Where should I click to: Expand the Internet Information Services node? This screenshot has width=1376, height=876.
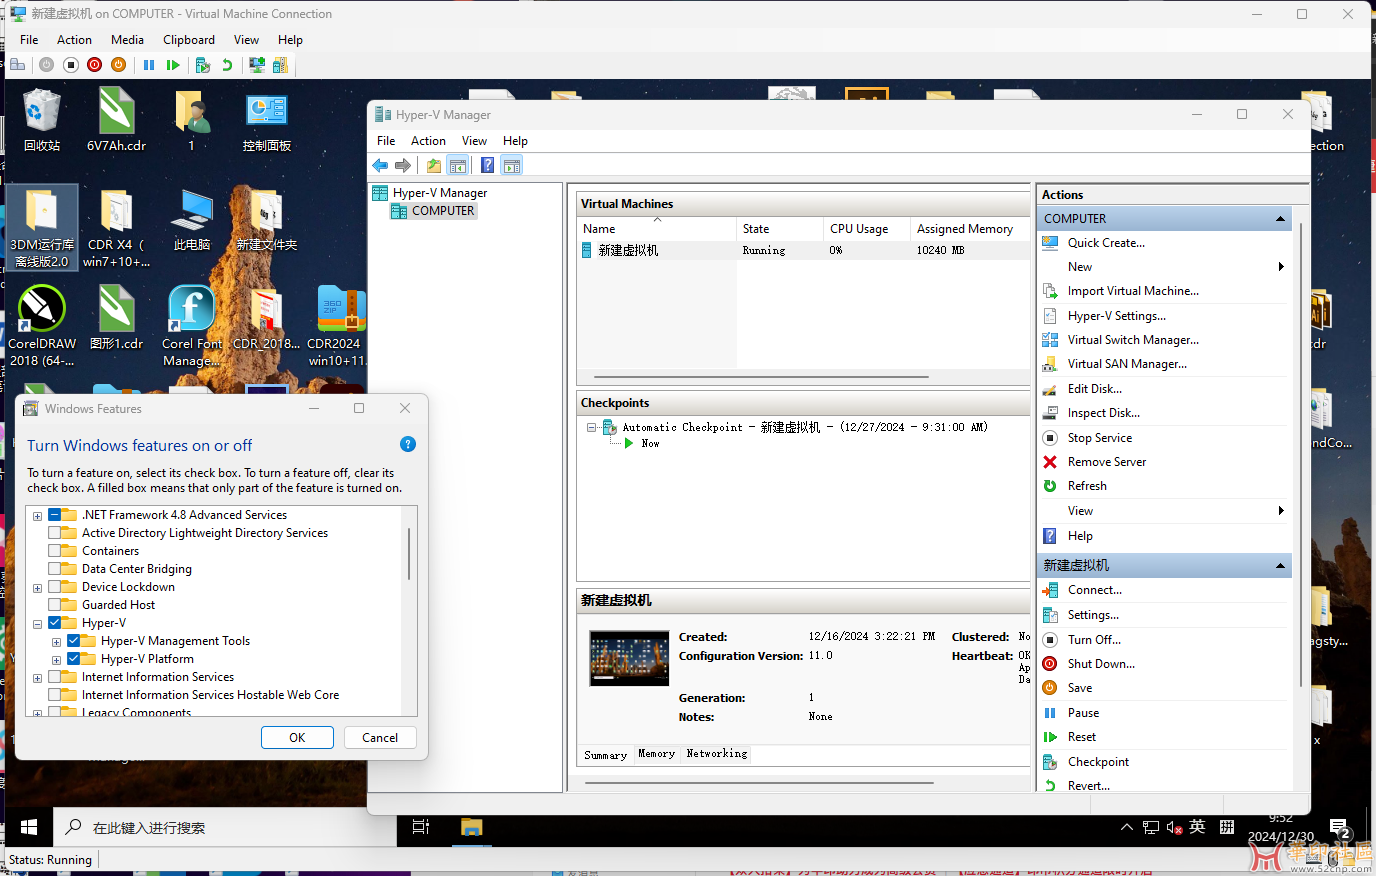pos(37,678)
